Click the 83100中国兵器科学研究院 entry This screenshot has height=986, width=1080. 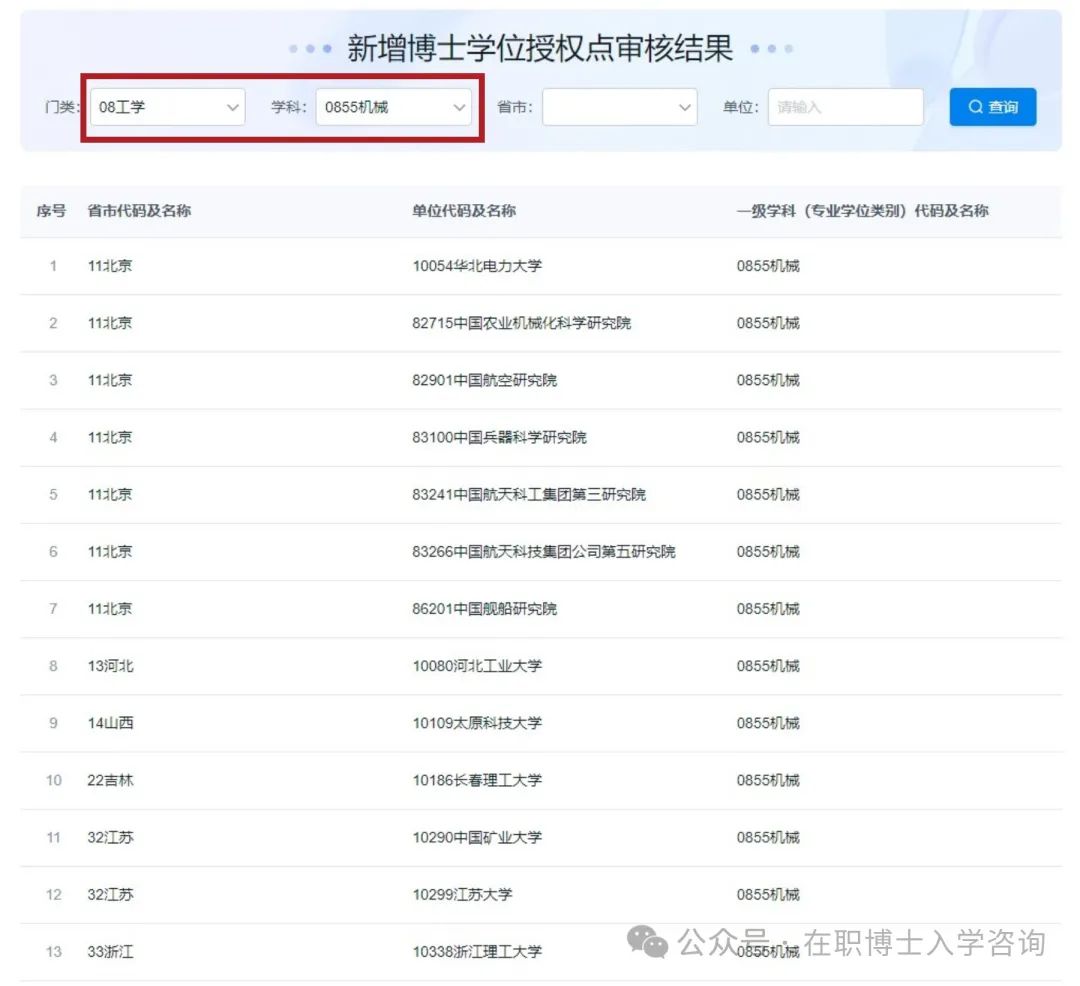click(x=499, y=437)
